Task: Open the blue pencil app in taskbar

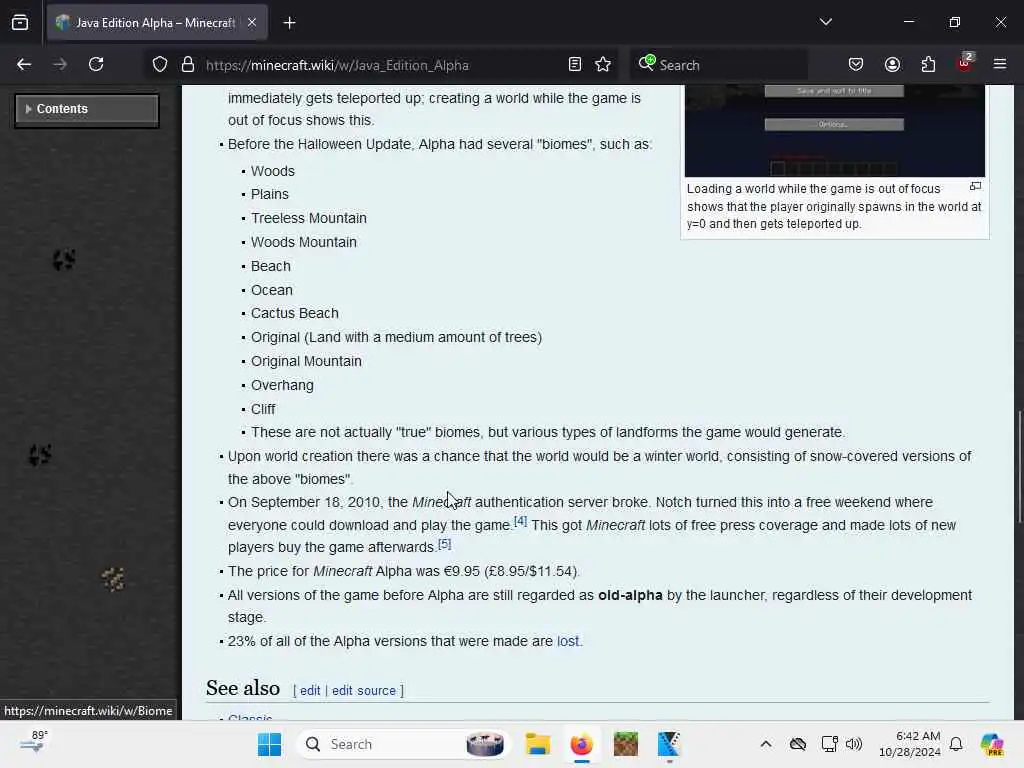Action: tap(669, 744)
